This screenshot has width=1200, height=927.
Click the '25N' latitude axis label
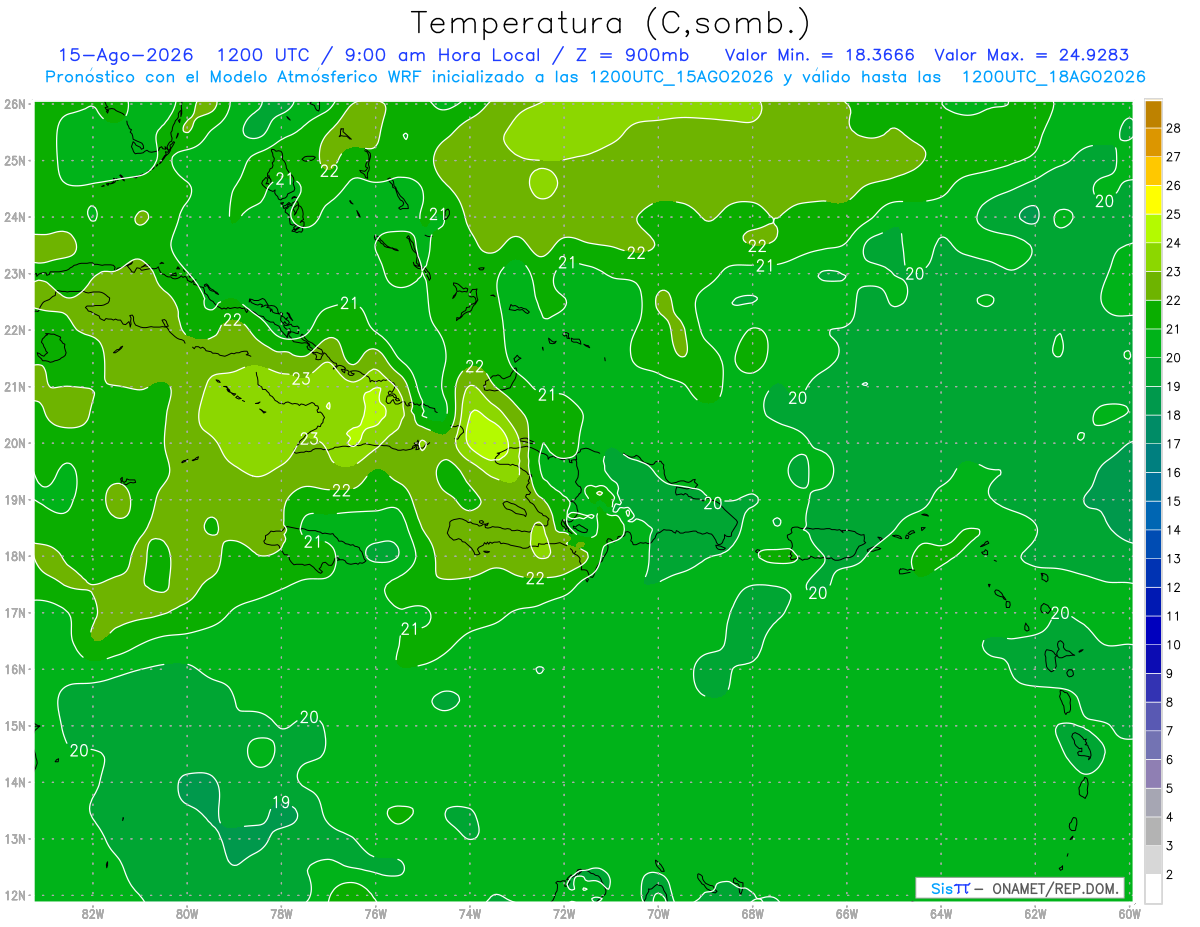click(15, 160)
